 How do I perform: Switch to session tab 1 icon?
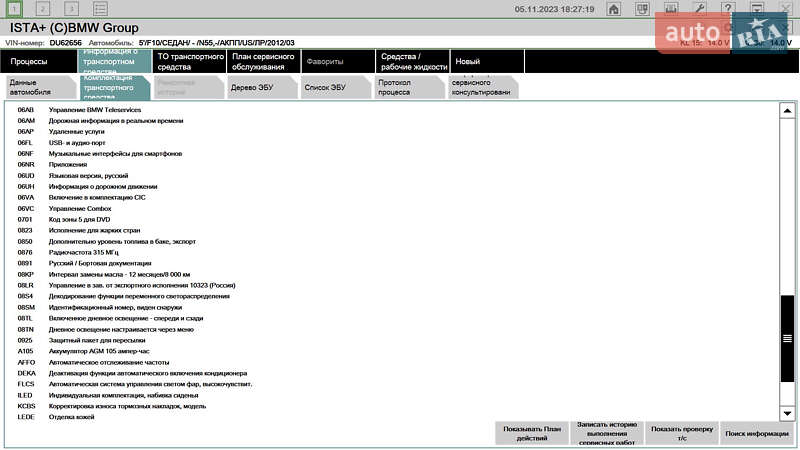(x=14, y=8)
